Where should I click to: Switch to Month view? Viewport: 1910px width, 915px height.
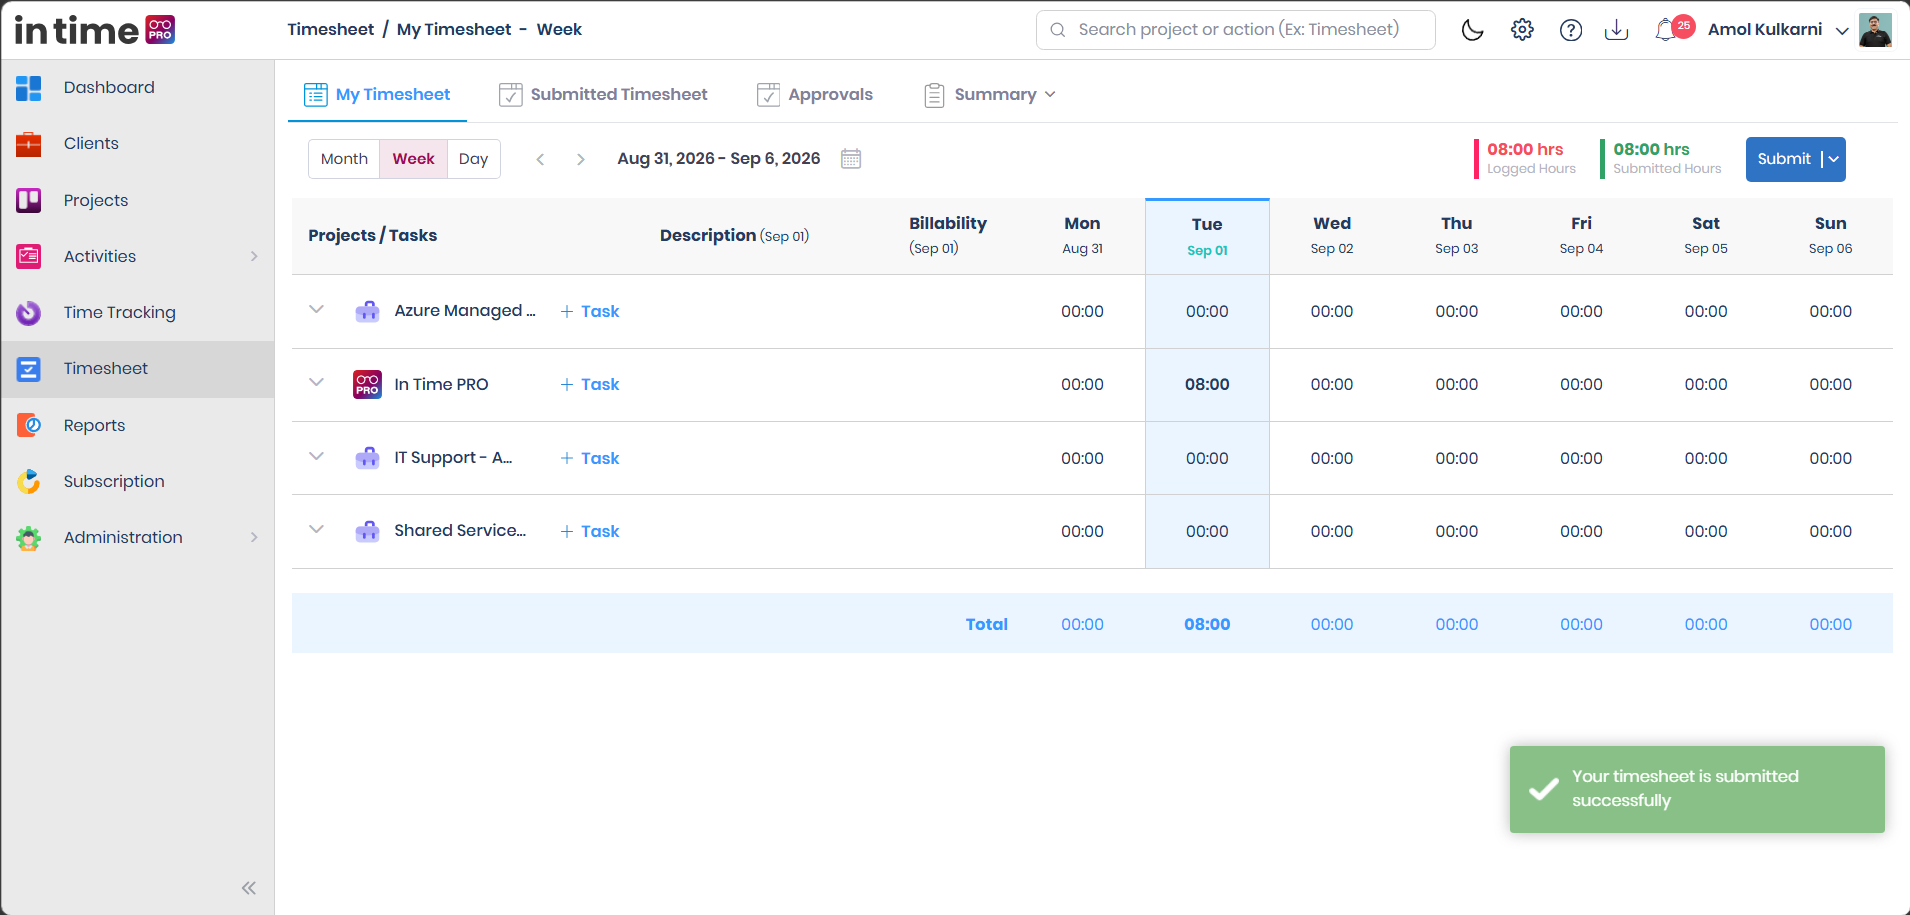pyautogui.click(x=344, y=159)
